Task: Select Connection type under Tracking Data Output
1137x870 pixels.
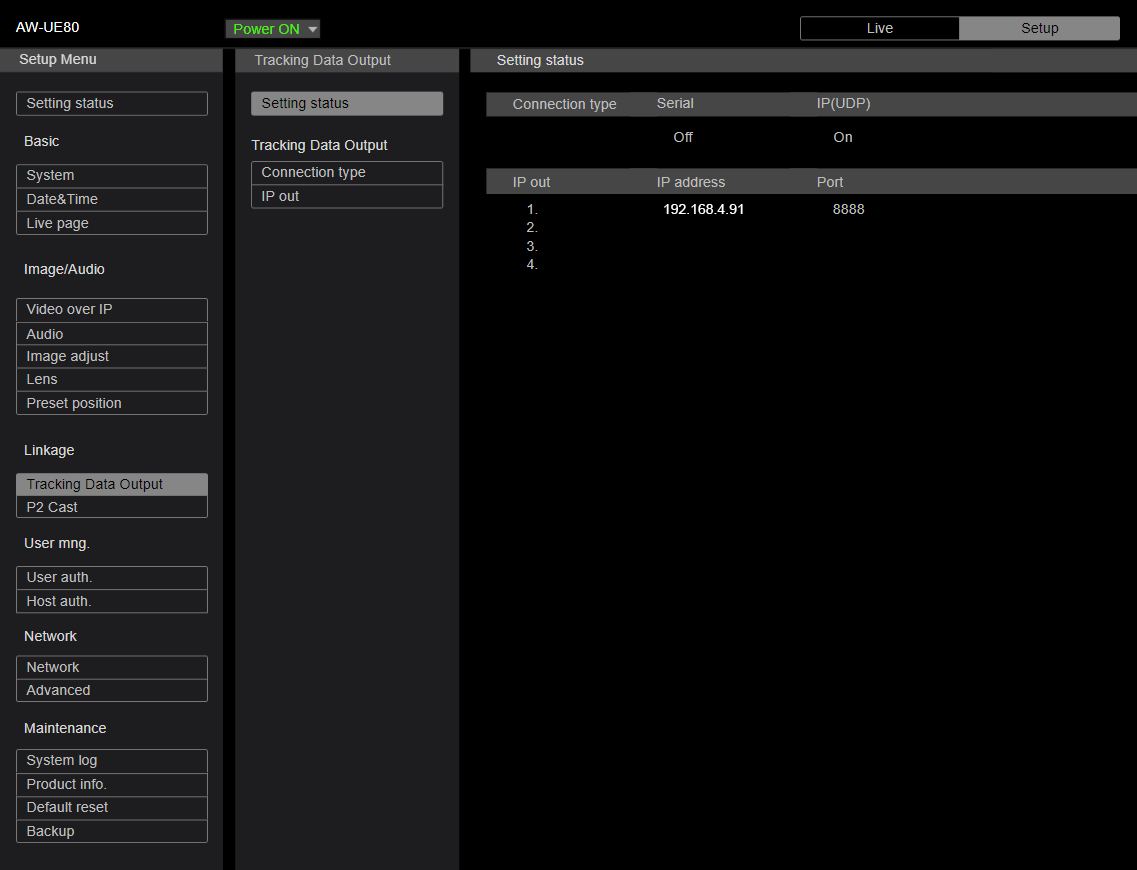Action: point(347,173)
